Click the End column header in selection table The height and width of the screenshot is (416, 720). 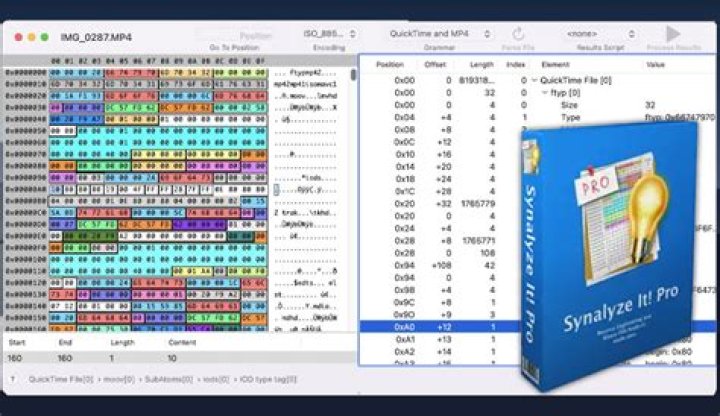point(65,343)
